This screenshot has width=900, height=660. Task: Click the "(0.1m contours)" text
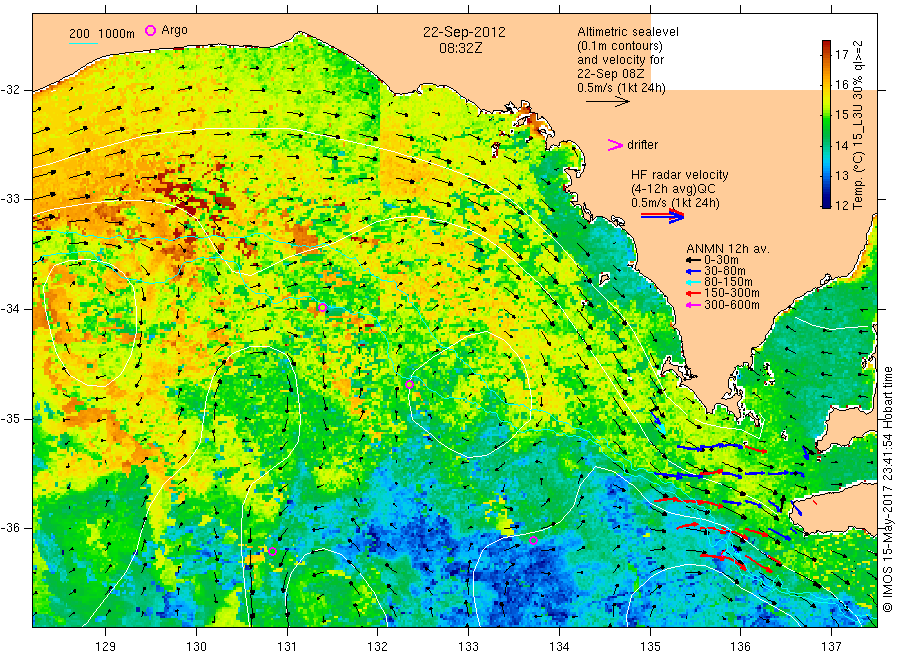click(620, 46)
